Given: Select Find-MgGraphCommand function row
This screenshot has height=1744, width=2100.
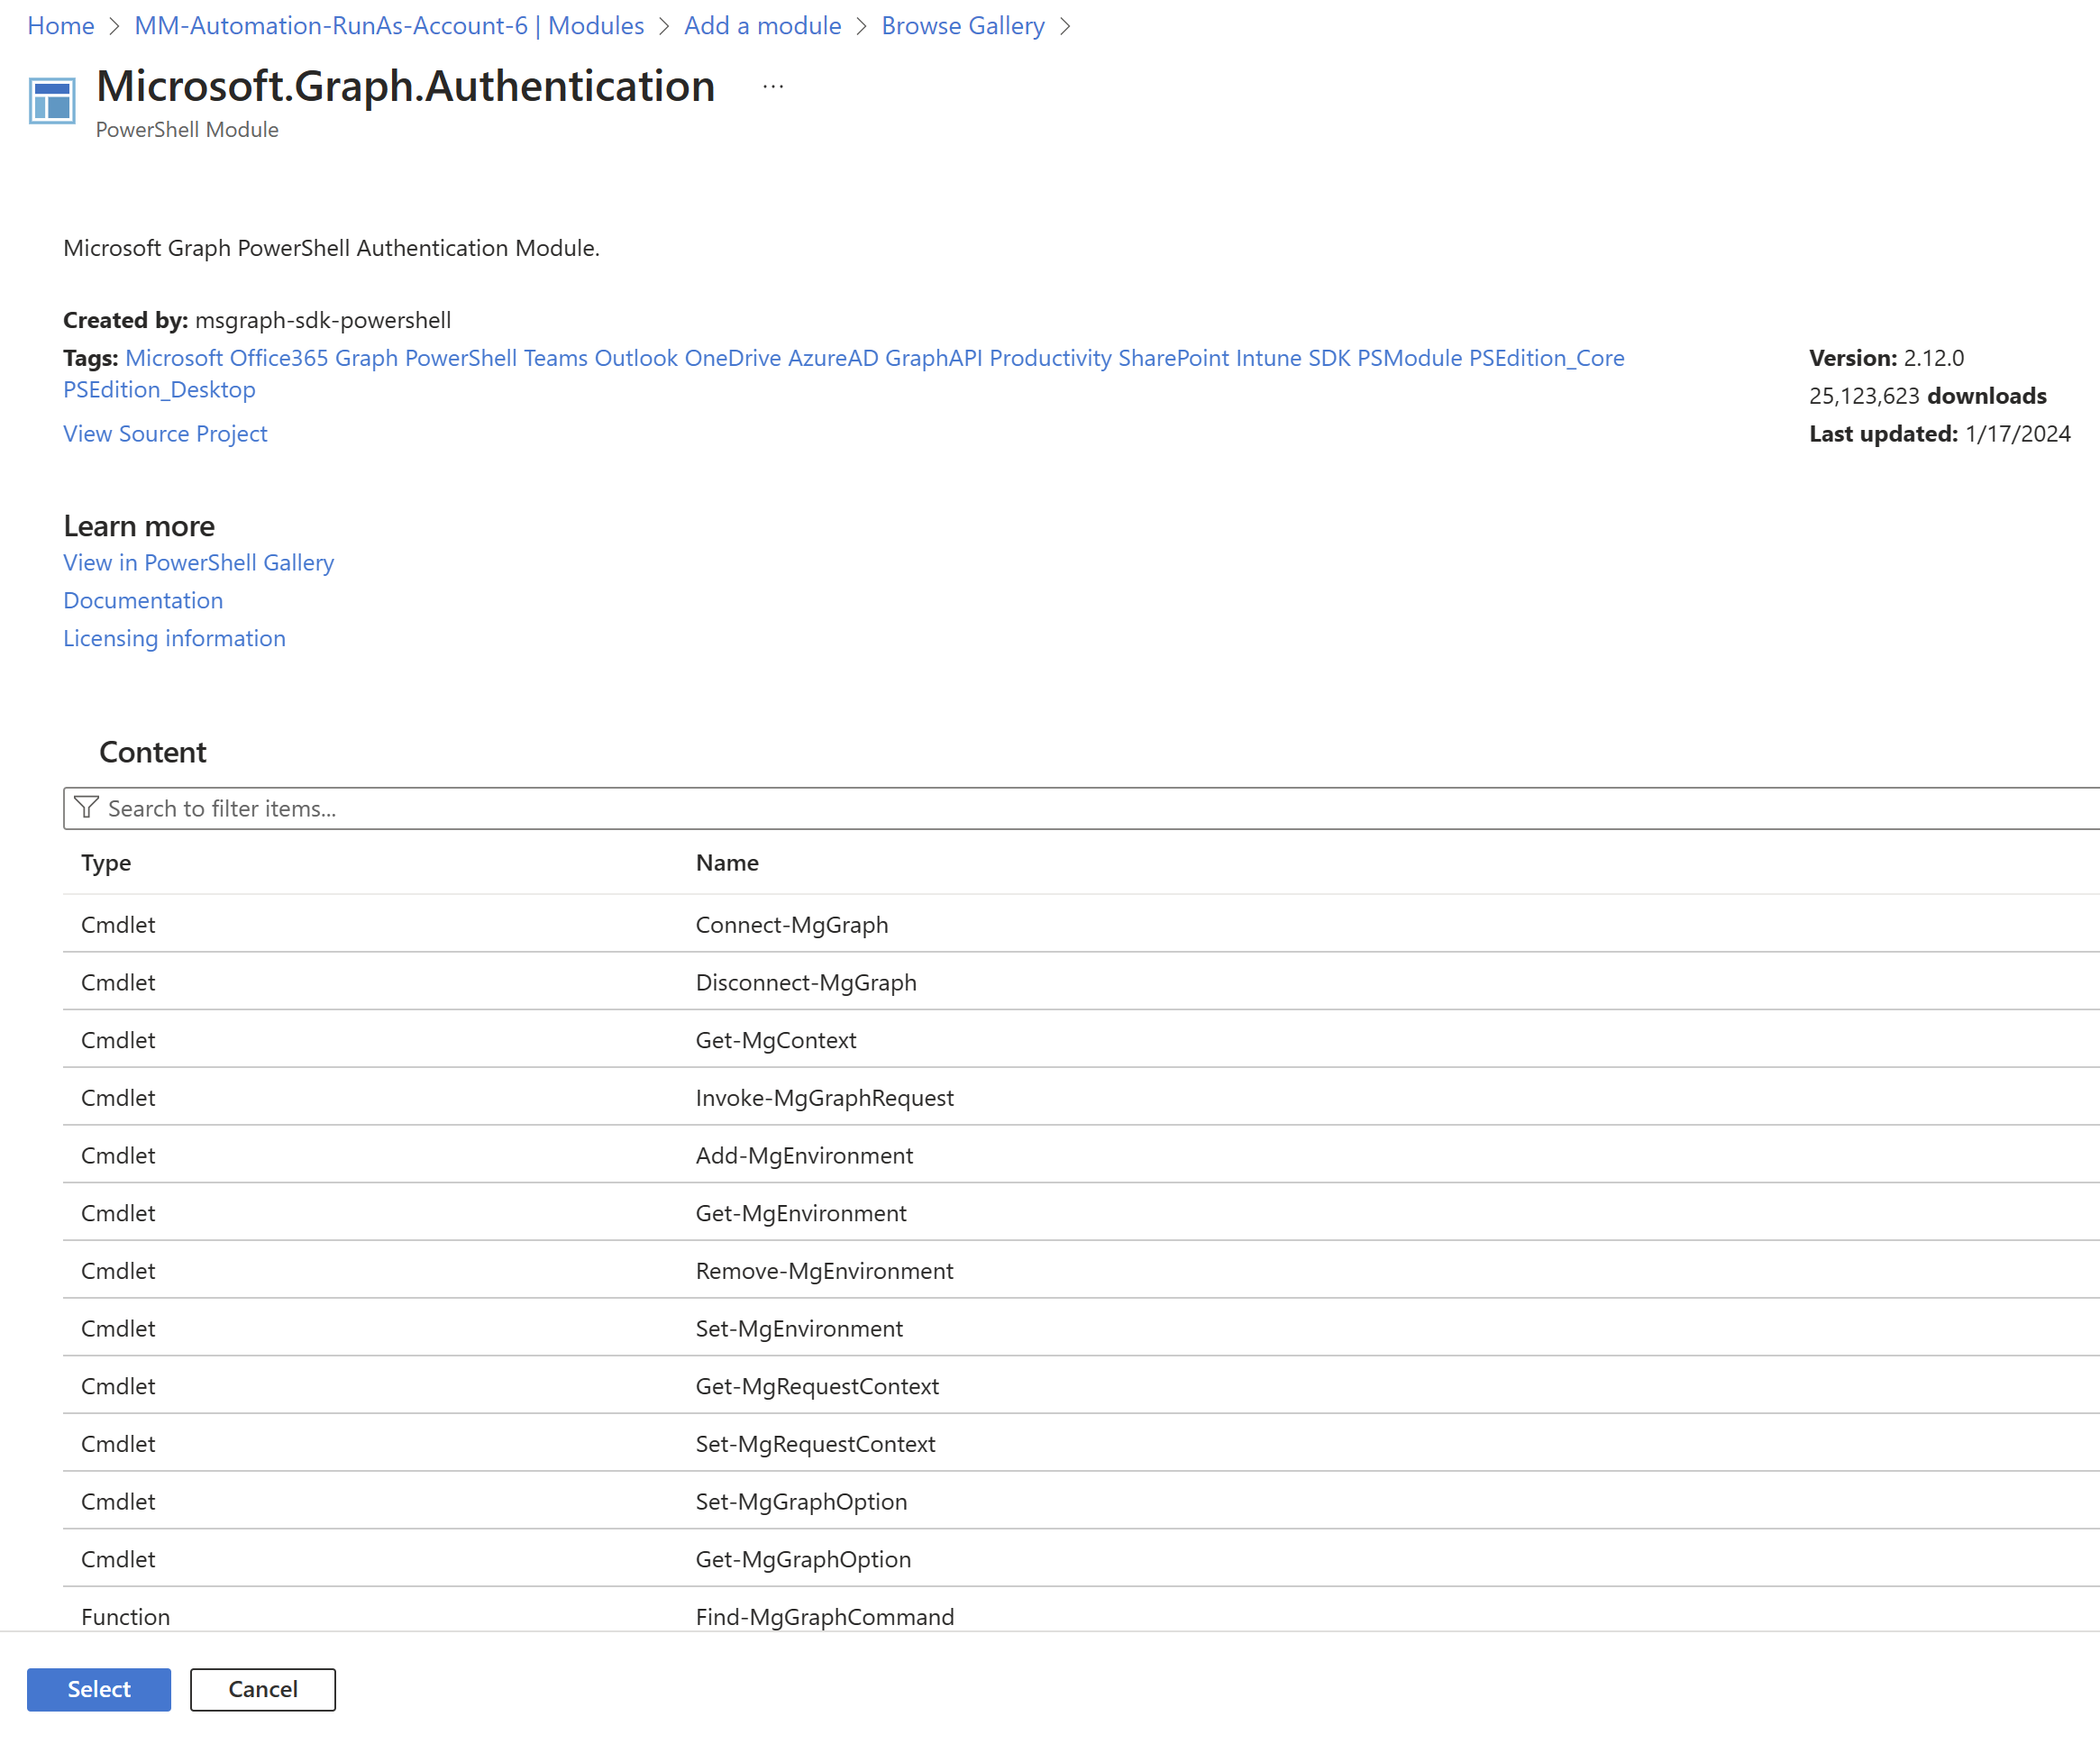Looking at the screenshot, I should click(1081, 1610).
